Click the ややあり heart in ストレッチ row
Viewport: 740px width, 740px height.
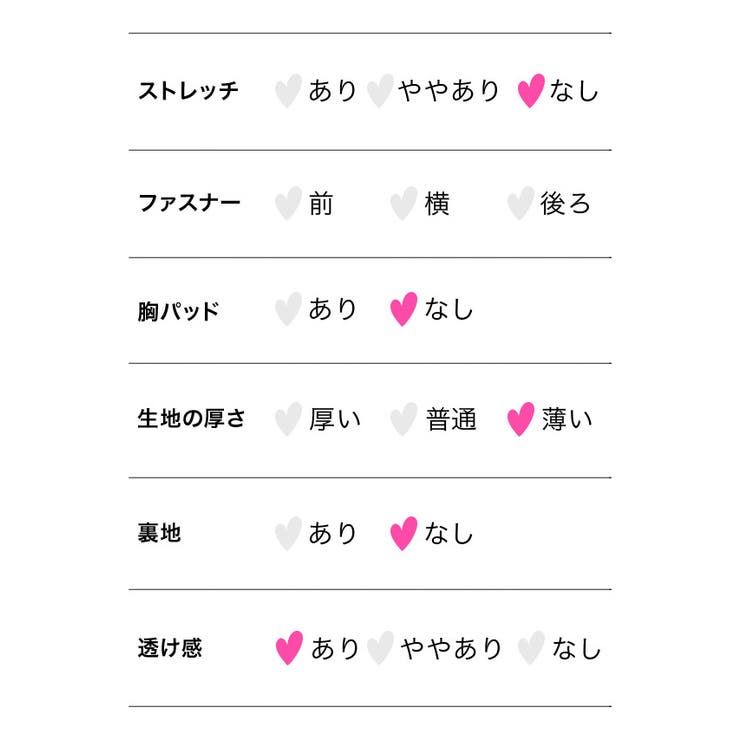tap(380, 91)
